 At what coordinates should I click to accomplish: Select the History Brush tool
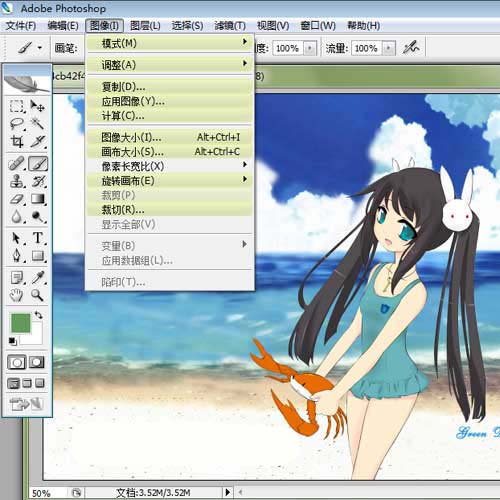click(x=38, y=182)
